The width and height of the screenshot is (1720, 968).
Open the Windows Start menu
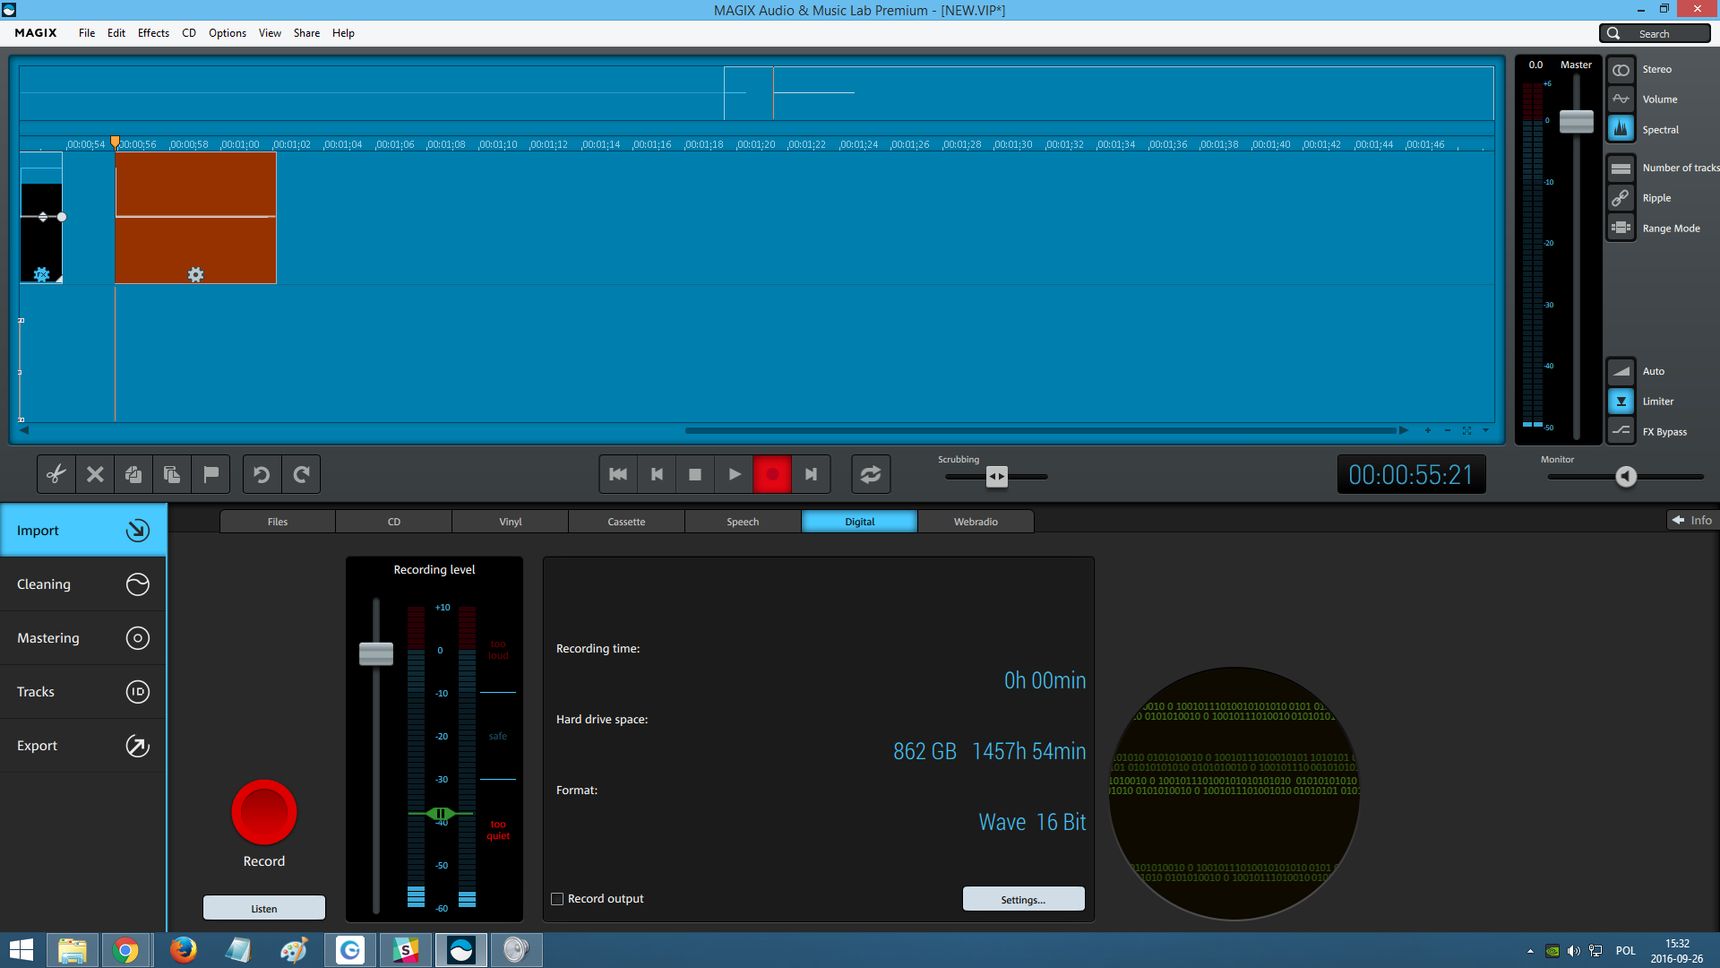click(21, 949)
